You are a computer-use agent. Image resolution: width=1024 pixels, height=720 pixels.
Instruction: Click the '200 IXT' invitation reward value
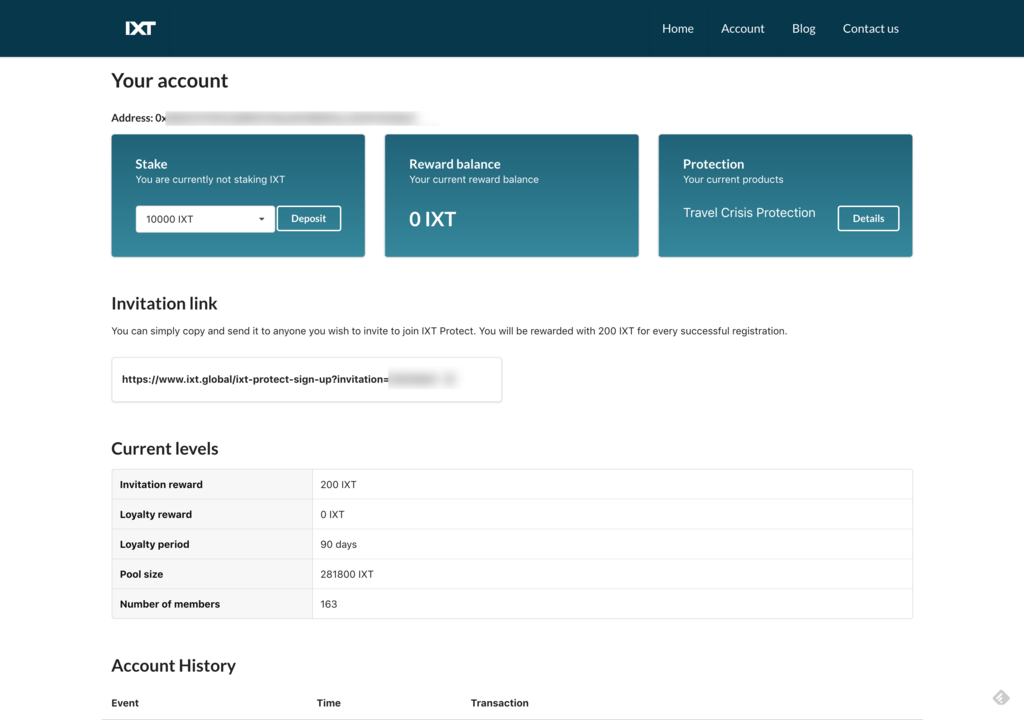click(x=338, y=485)
